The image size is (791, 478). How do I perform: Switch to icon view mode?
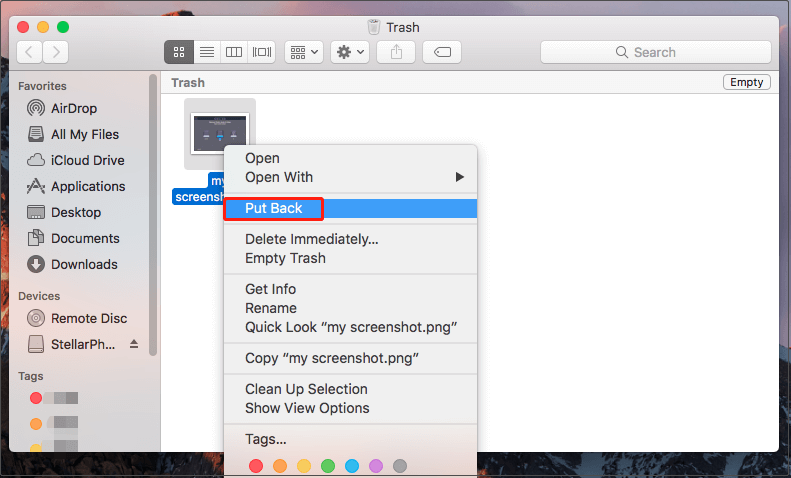[x=179, y=52]
